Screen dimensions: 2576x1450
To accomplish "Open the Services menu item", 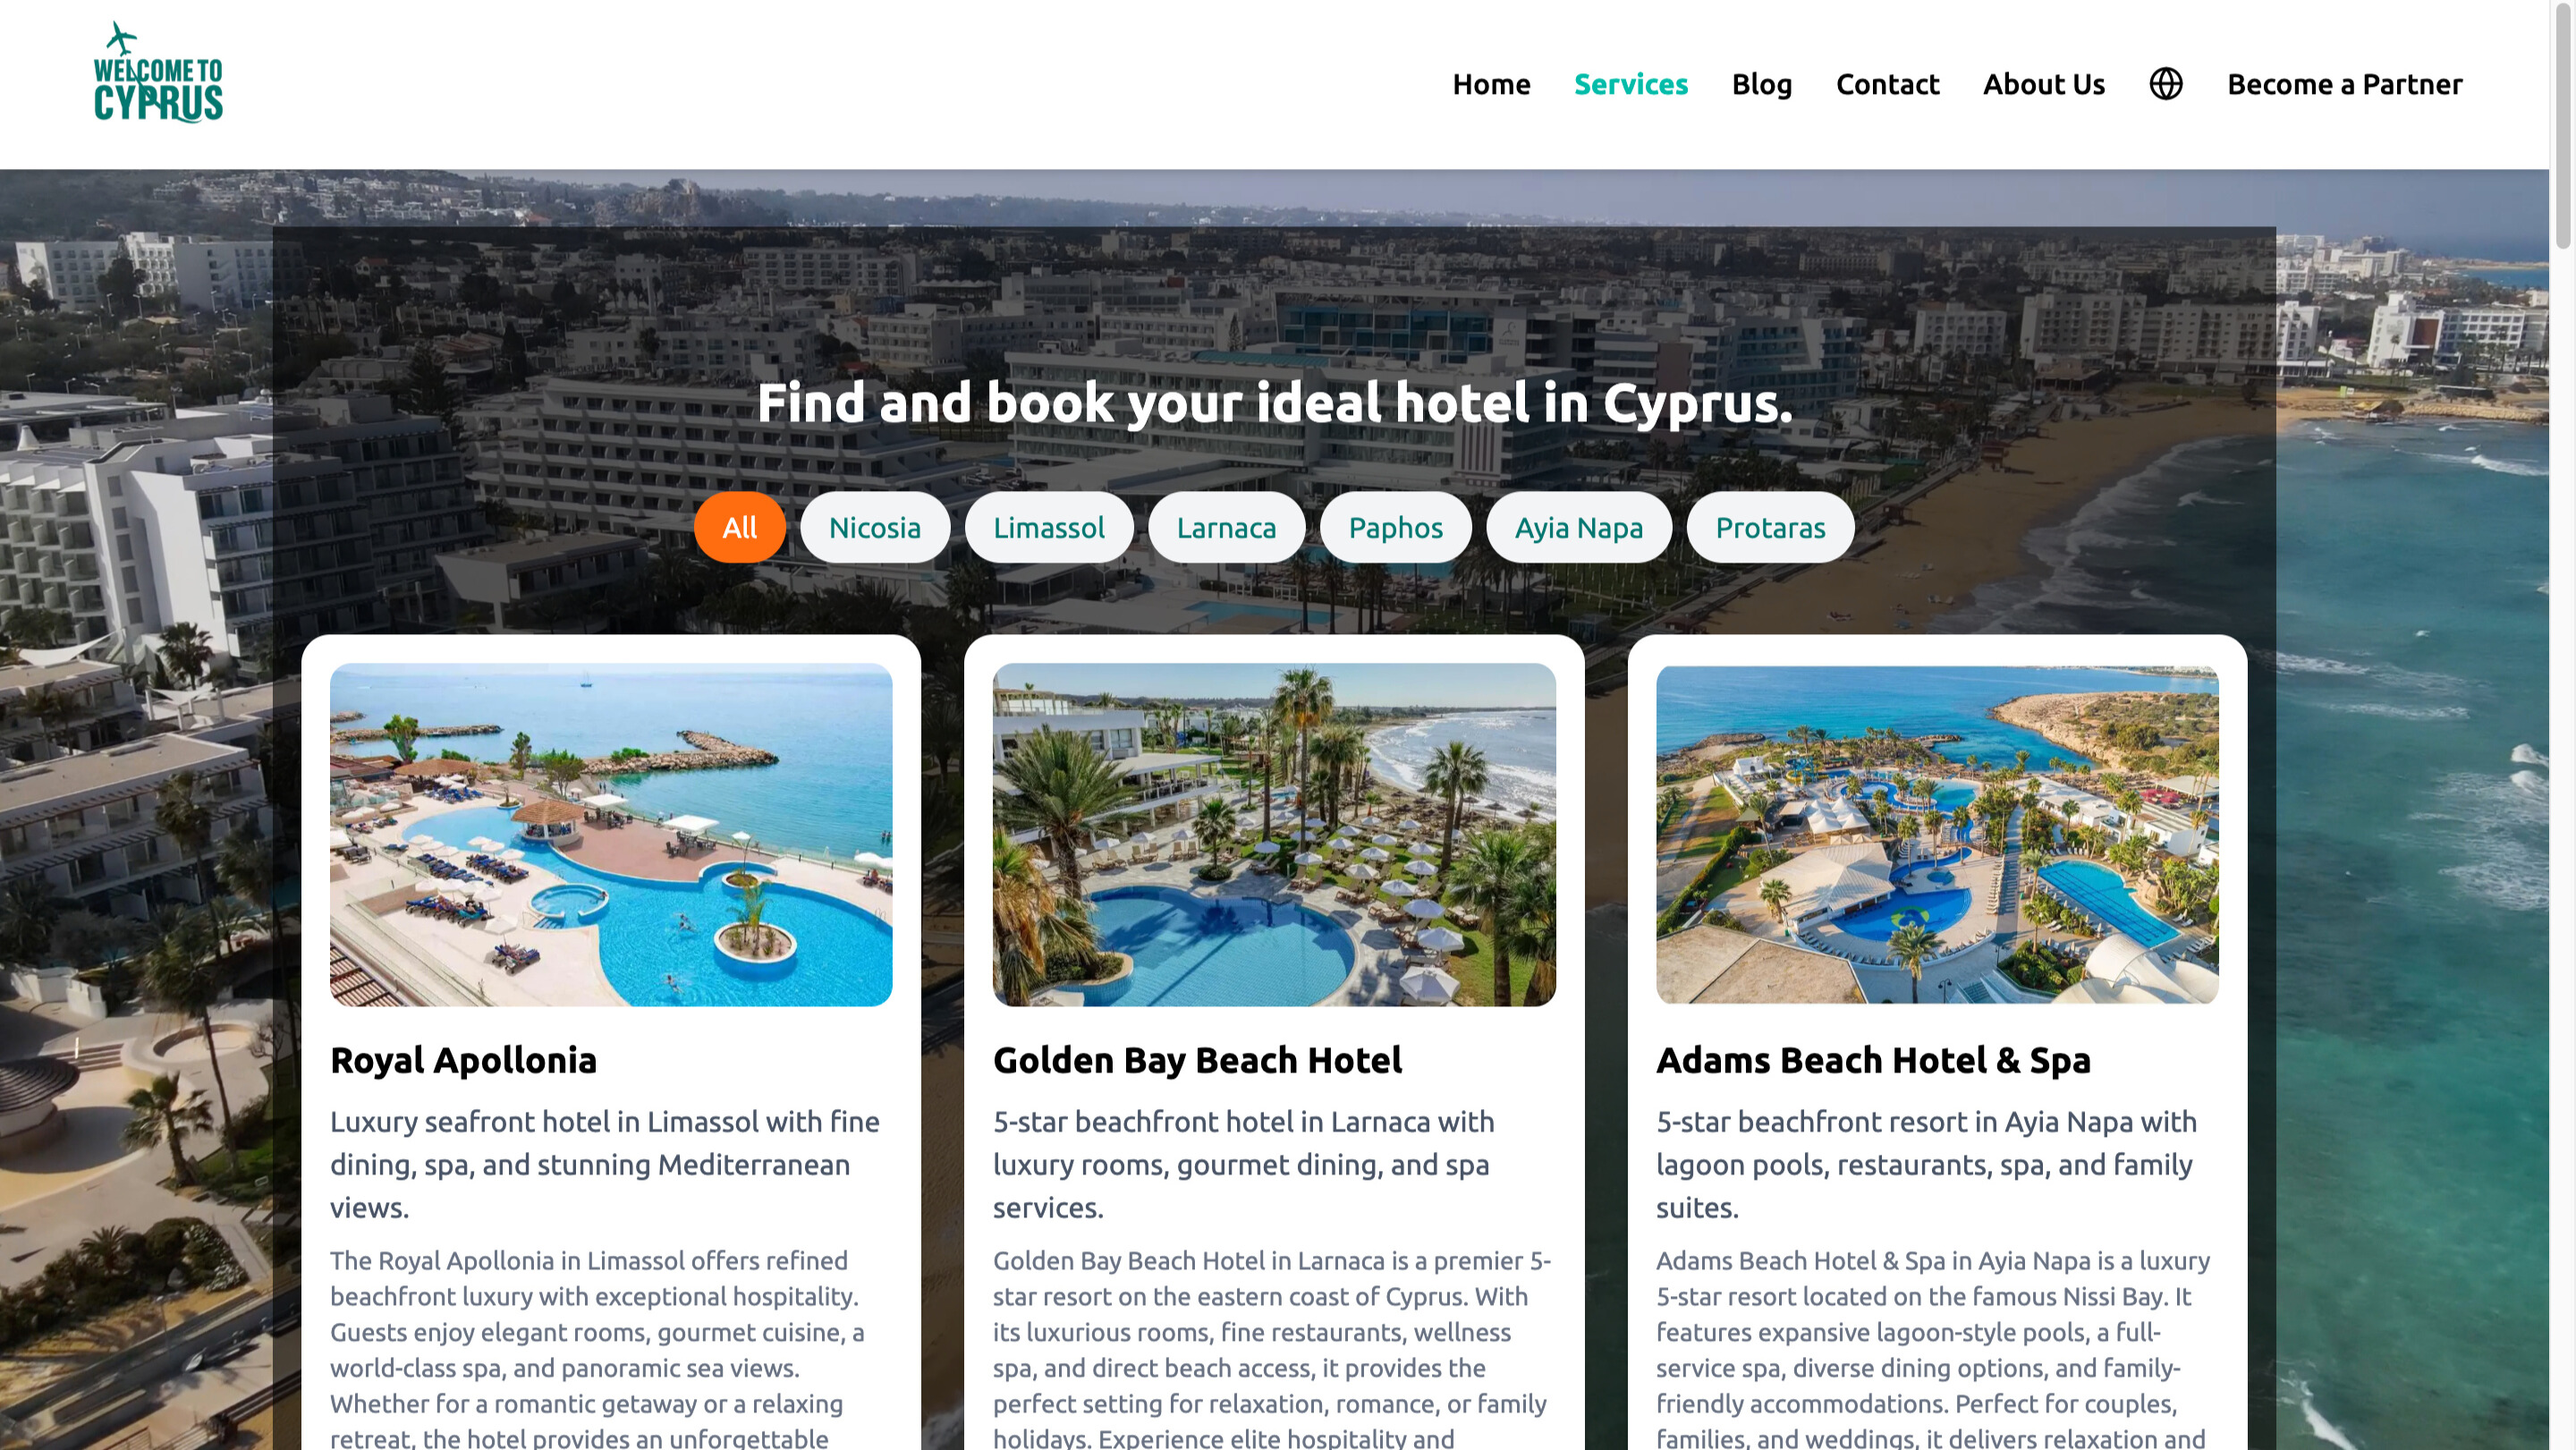I will [x=1630, y=84].
